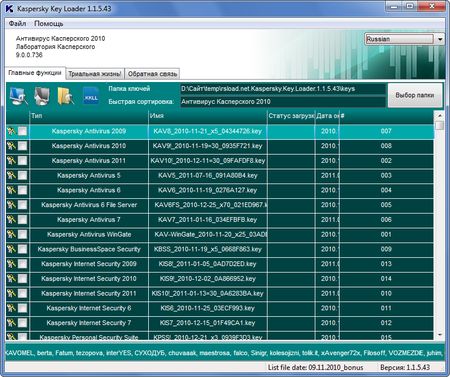The image size is (450, 377).
Task: Click the blue KKLL file icon
Action: (x=91, y=96)
